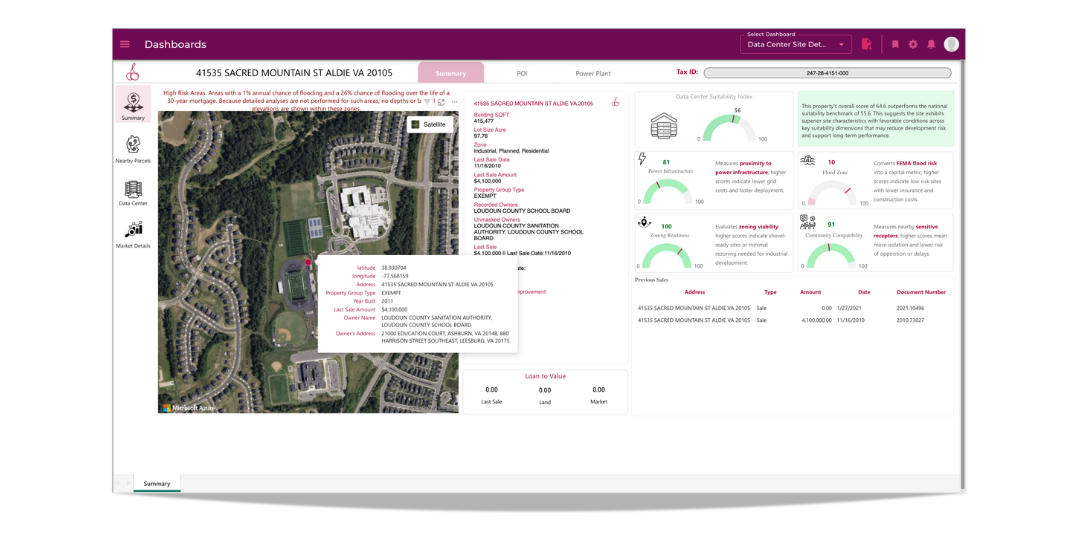
Task: Switch to the POI tab
Action: pos(522,73)
